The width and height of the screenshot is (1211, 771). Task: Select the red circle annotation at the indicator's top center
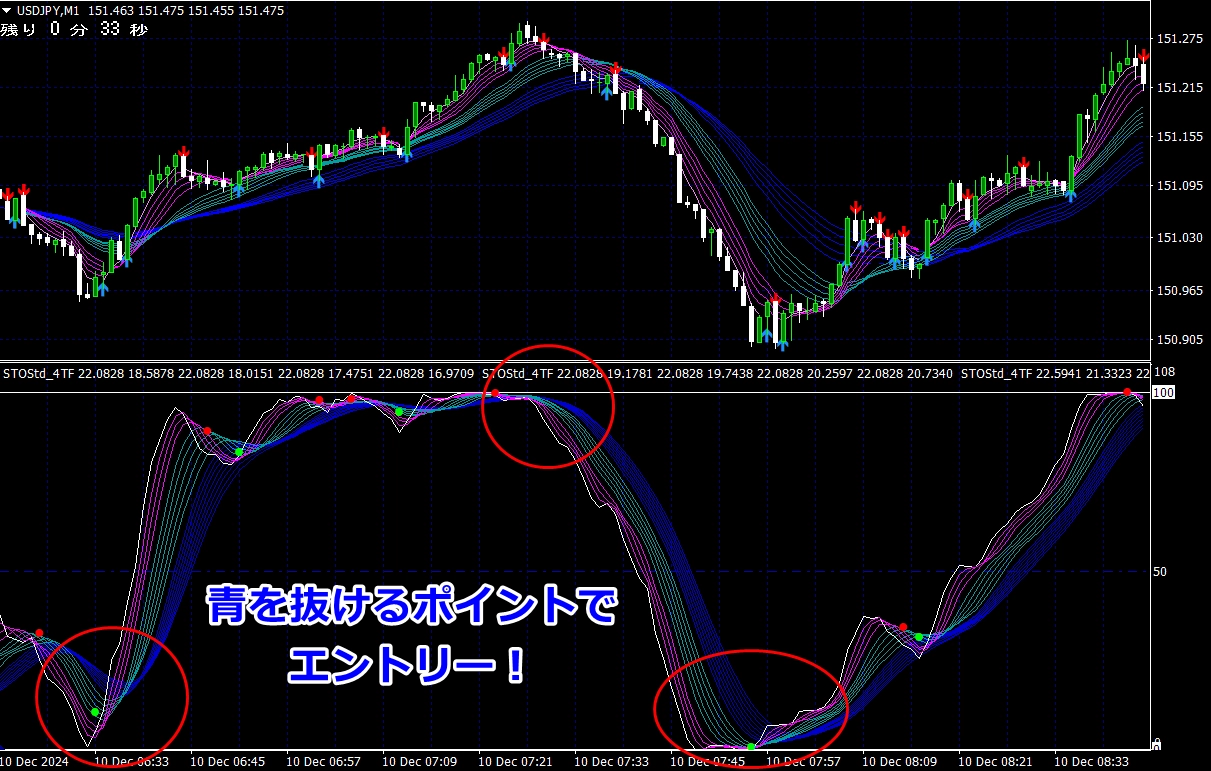548,406
